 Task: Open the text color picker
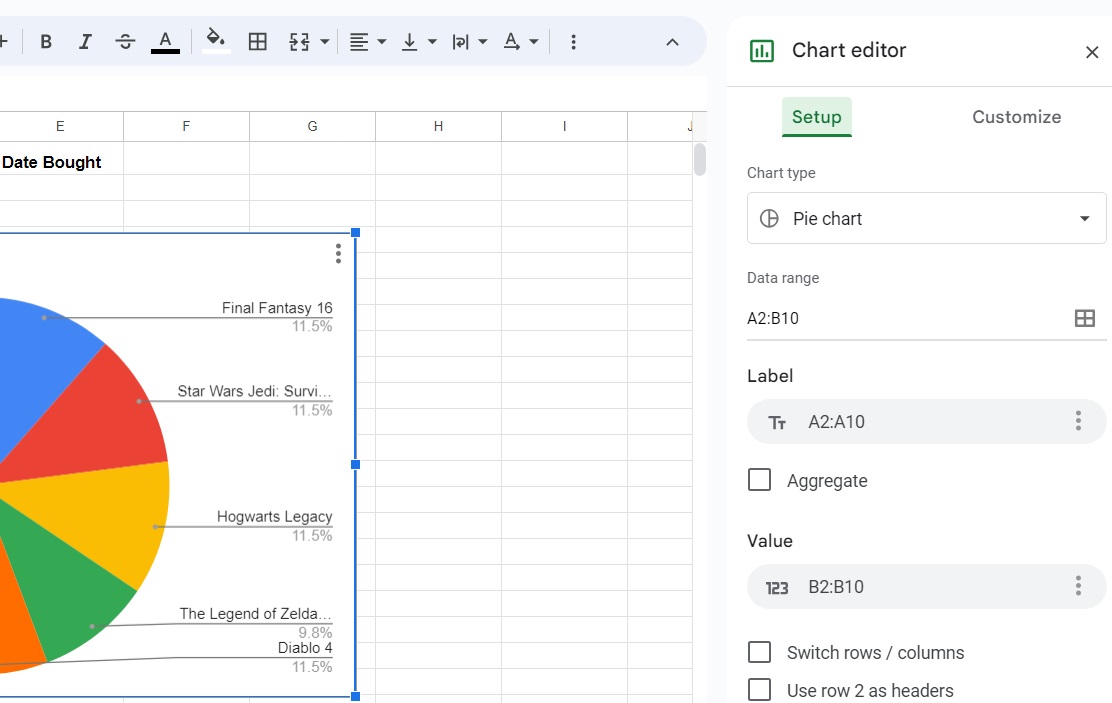(165, 42)
